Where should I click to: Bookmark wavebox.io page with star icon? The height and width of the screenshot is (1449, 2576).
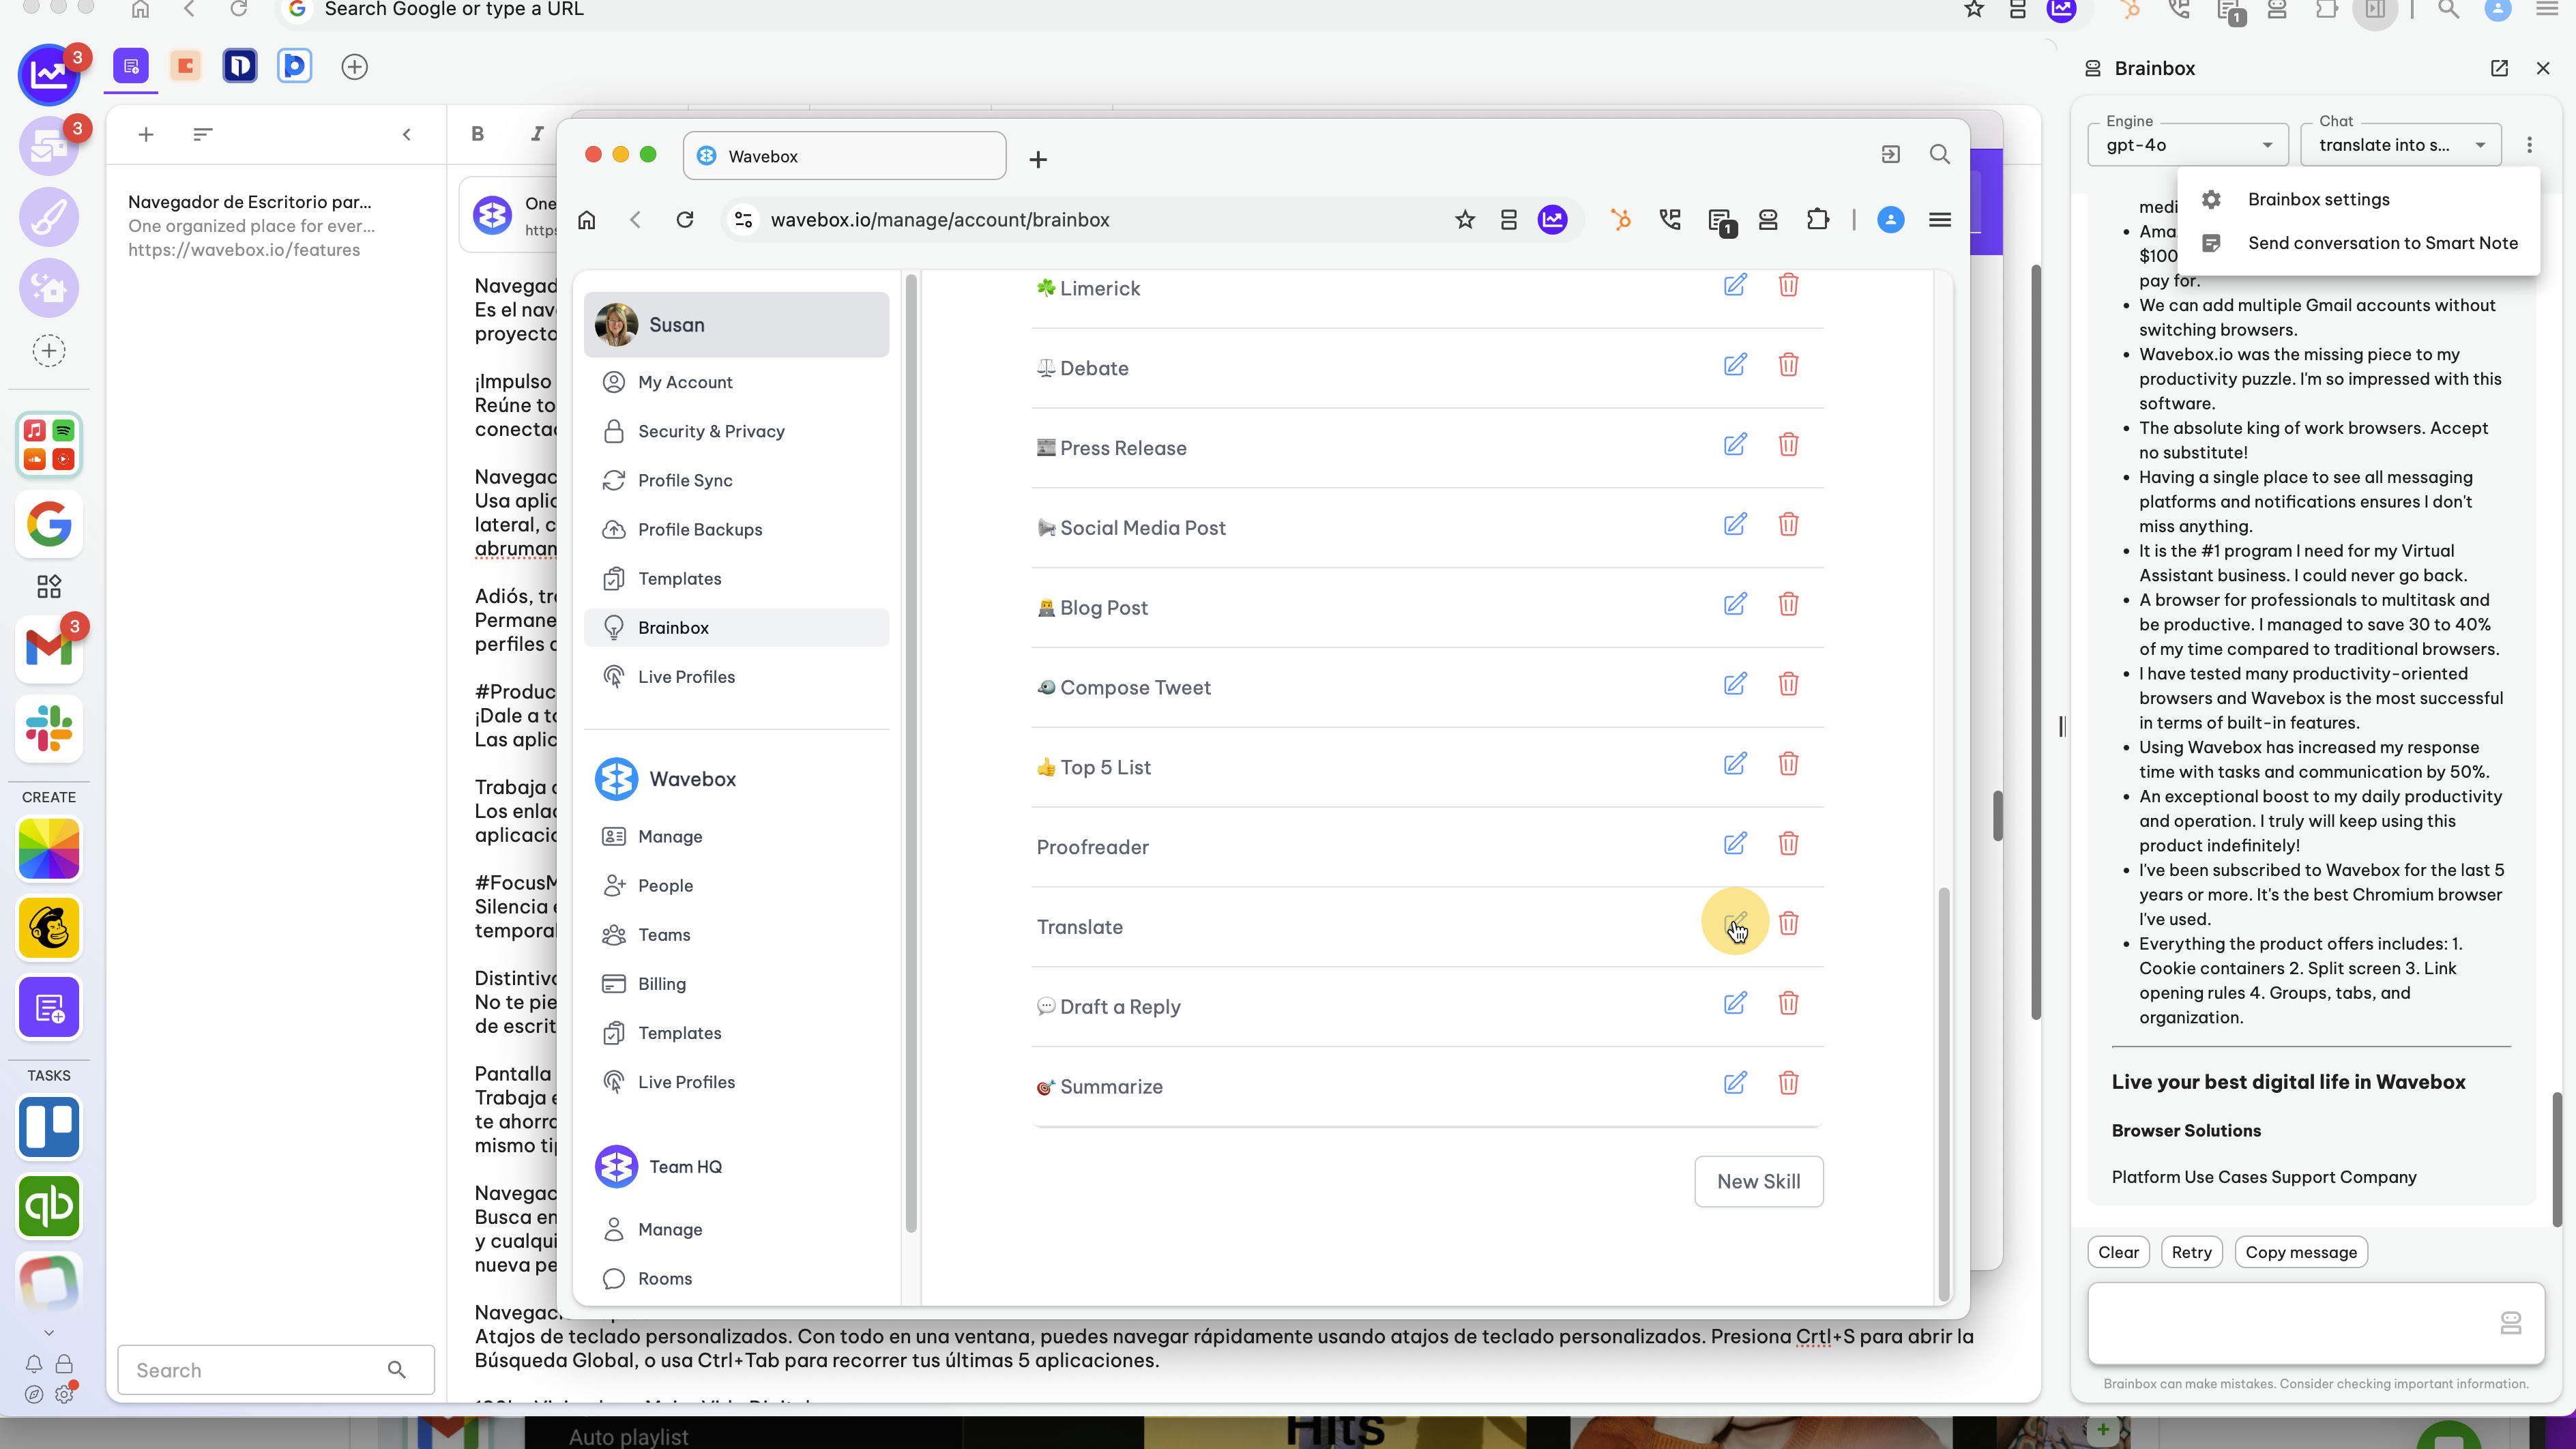click(x=1465, y=220)
